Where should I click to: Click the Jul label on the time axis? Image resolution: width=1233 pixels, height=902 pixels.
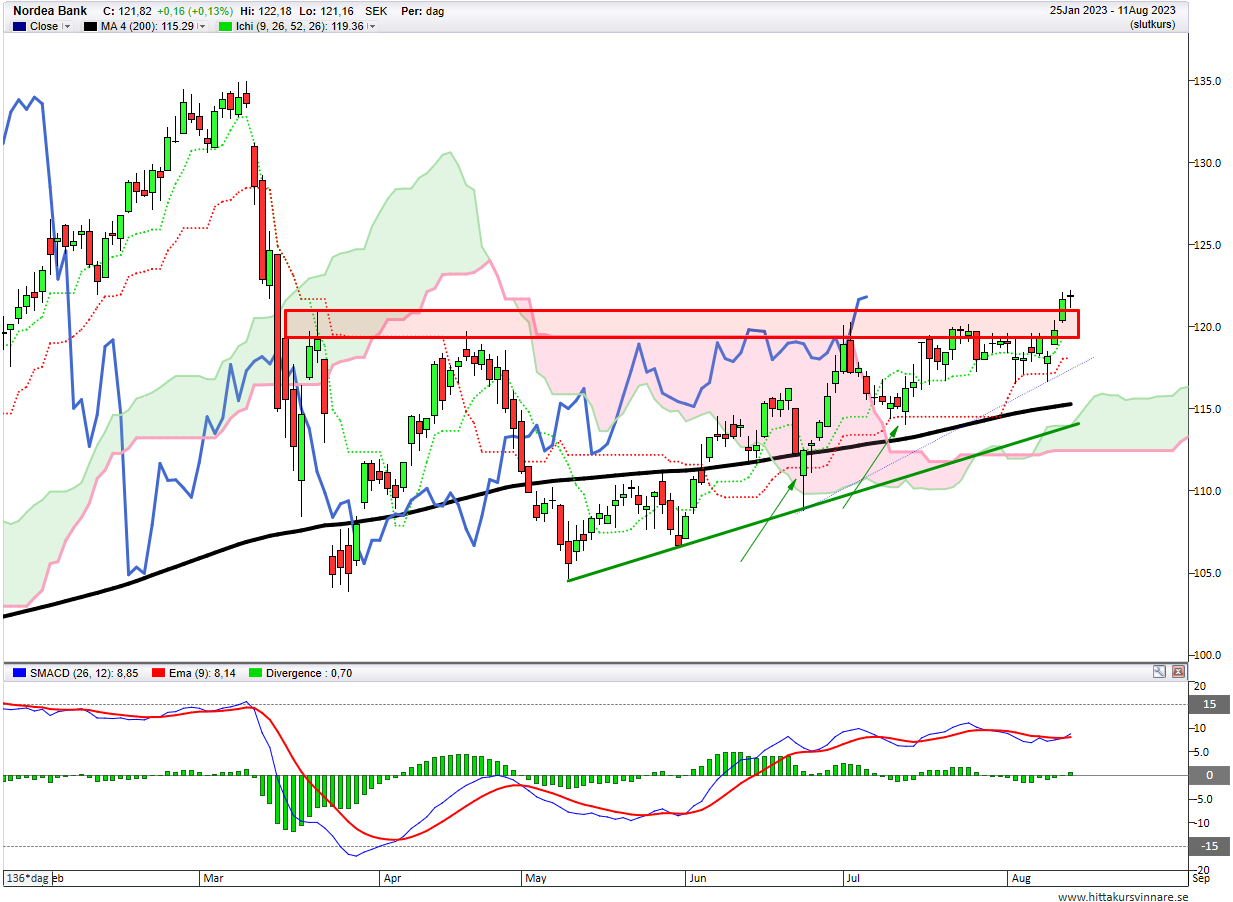[853, 878]
